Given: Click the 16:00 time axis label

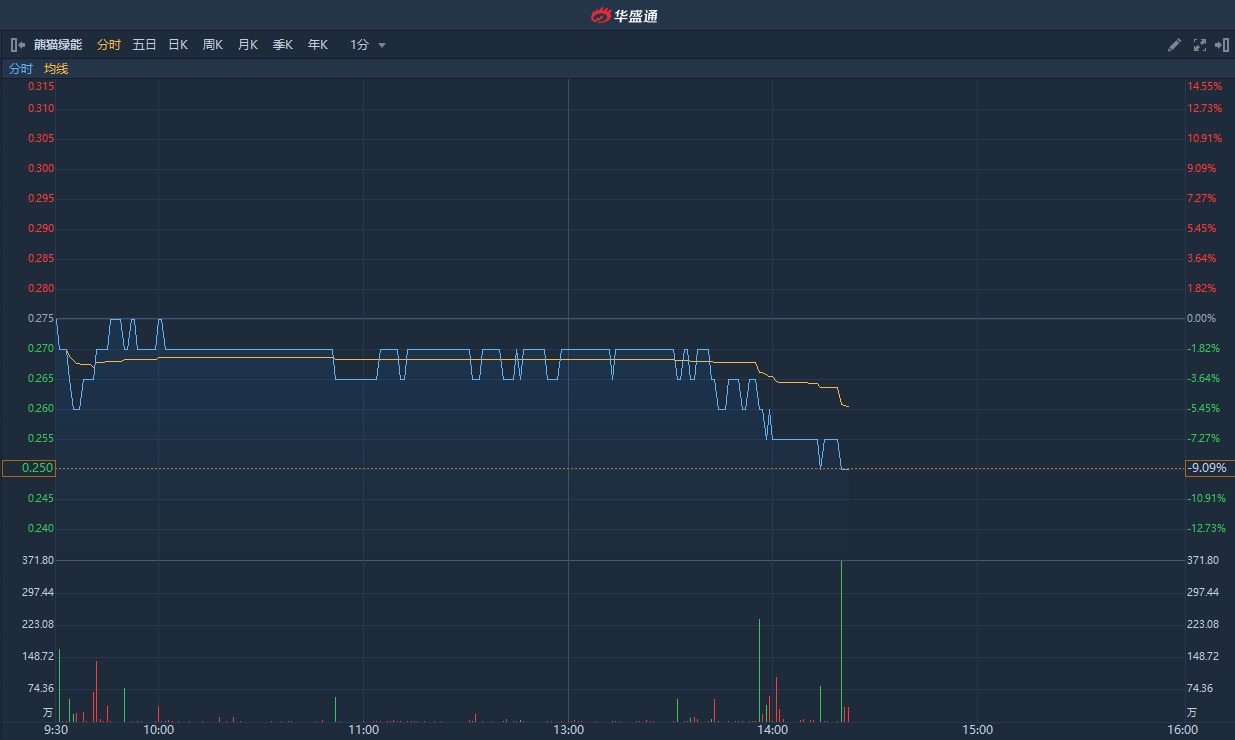Looking at the screenshot, I should (1181, 730).
